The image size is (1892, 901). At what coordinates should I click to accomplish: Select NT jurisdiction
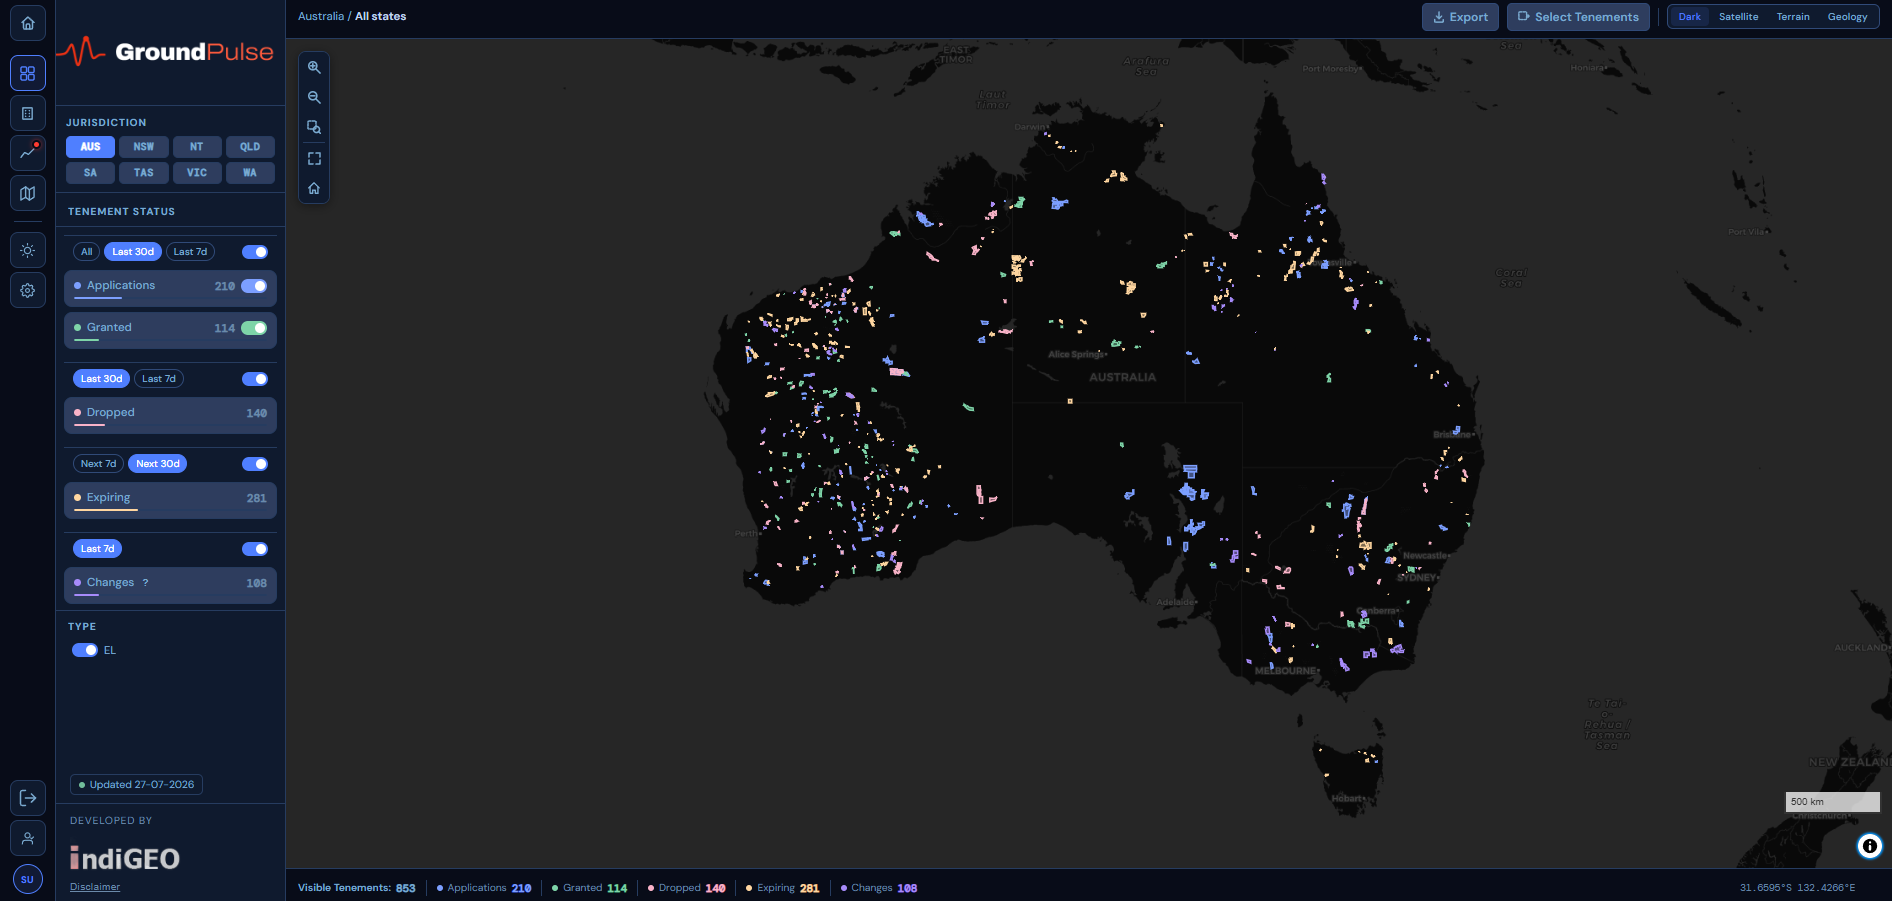[x=197, y=147]
